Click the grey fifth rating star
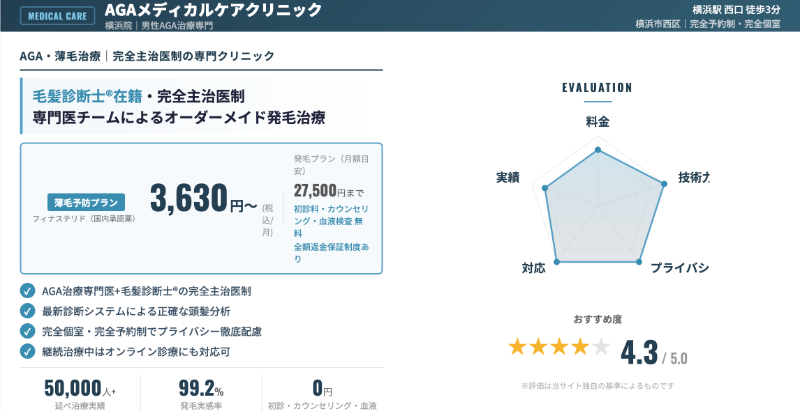Viewport: 800px width, 418px height. click(600, 347)
